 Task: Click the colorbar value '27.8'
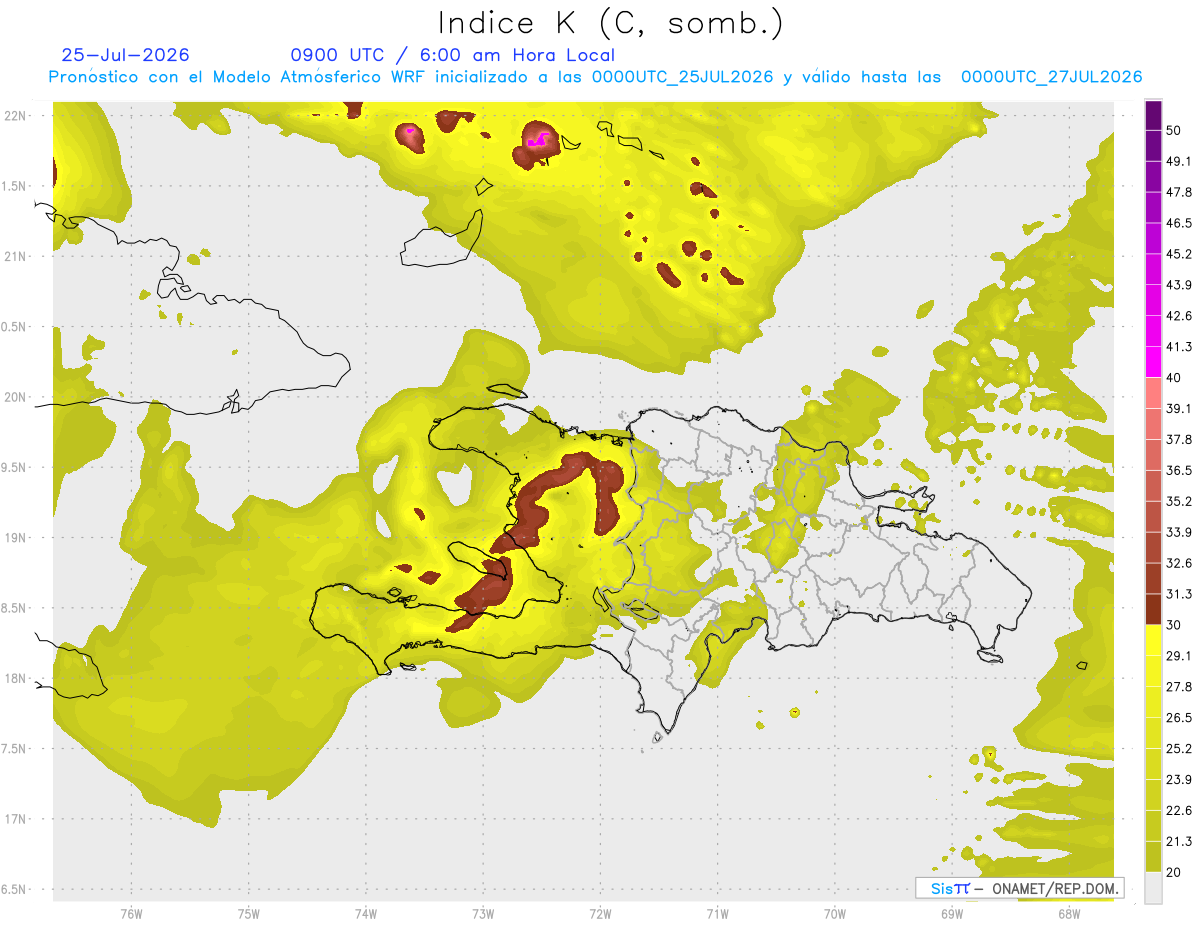[x=1178, y=687]
